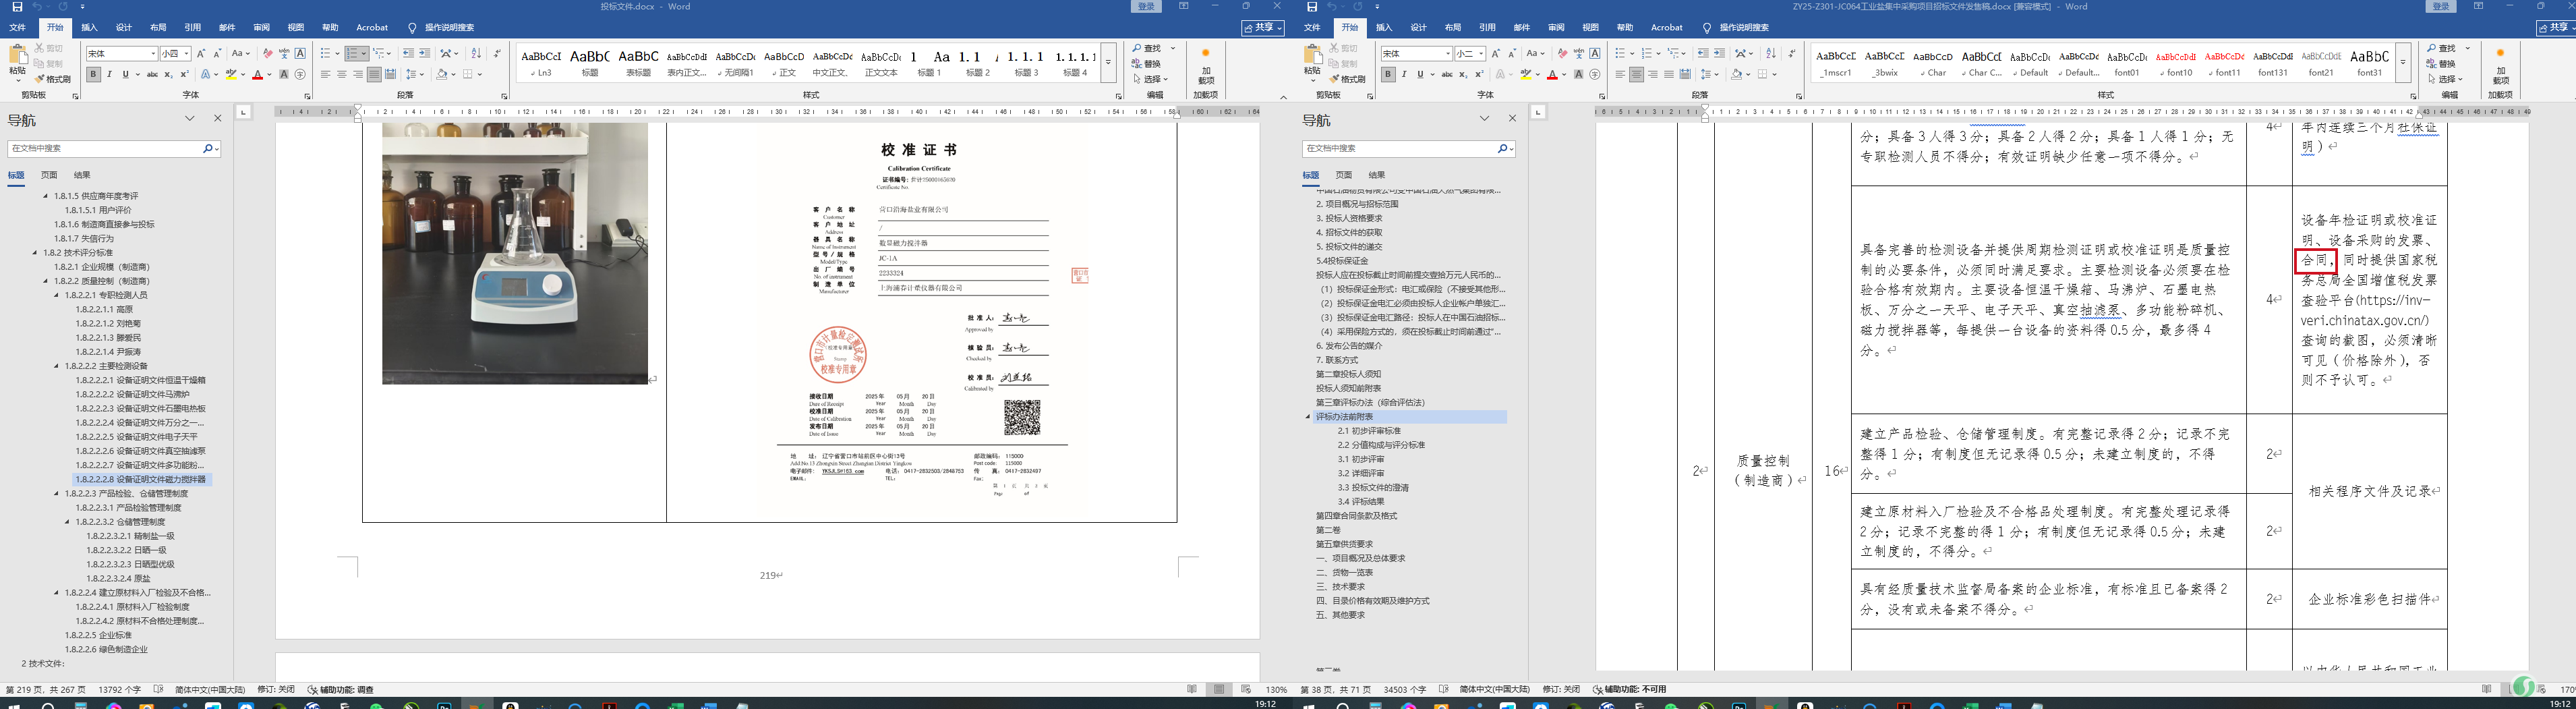Center-align text in the right Word window

[x=1636, y=75]
